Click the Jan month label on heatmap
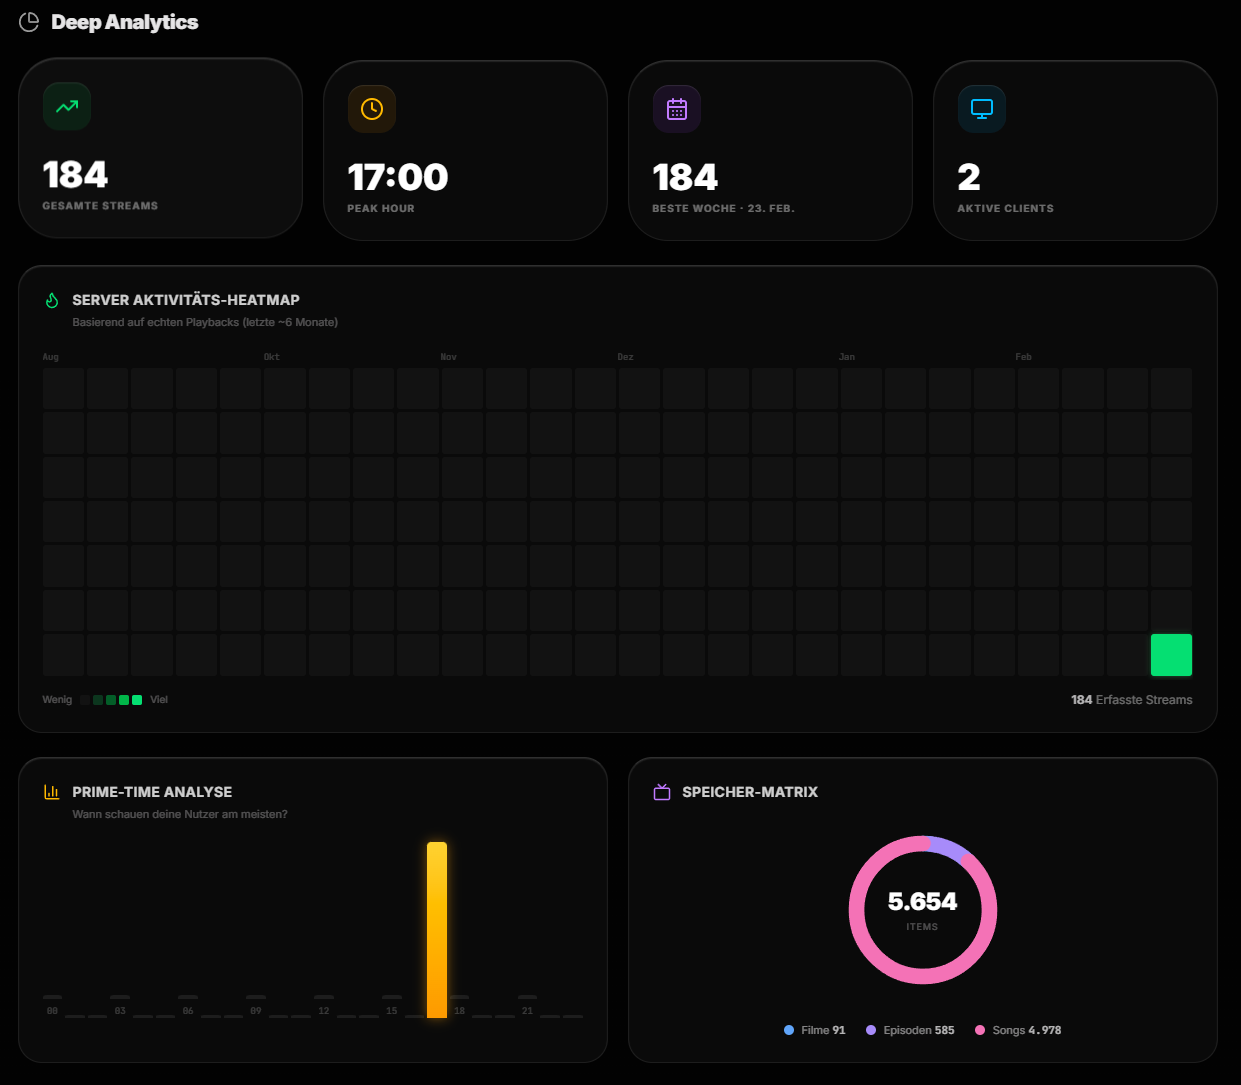The height and width of the screenshot is (1085, 1241). tap(847, 357)
